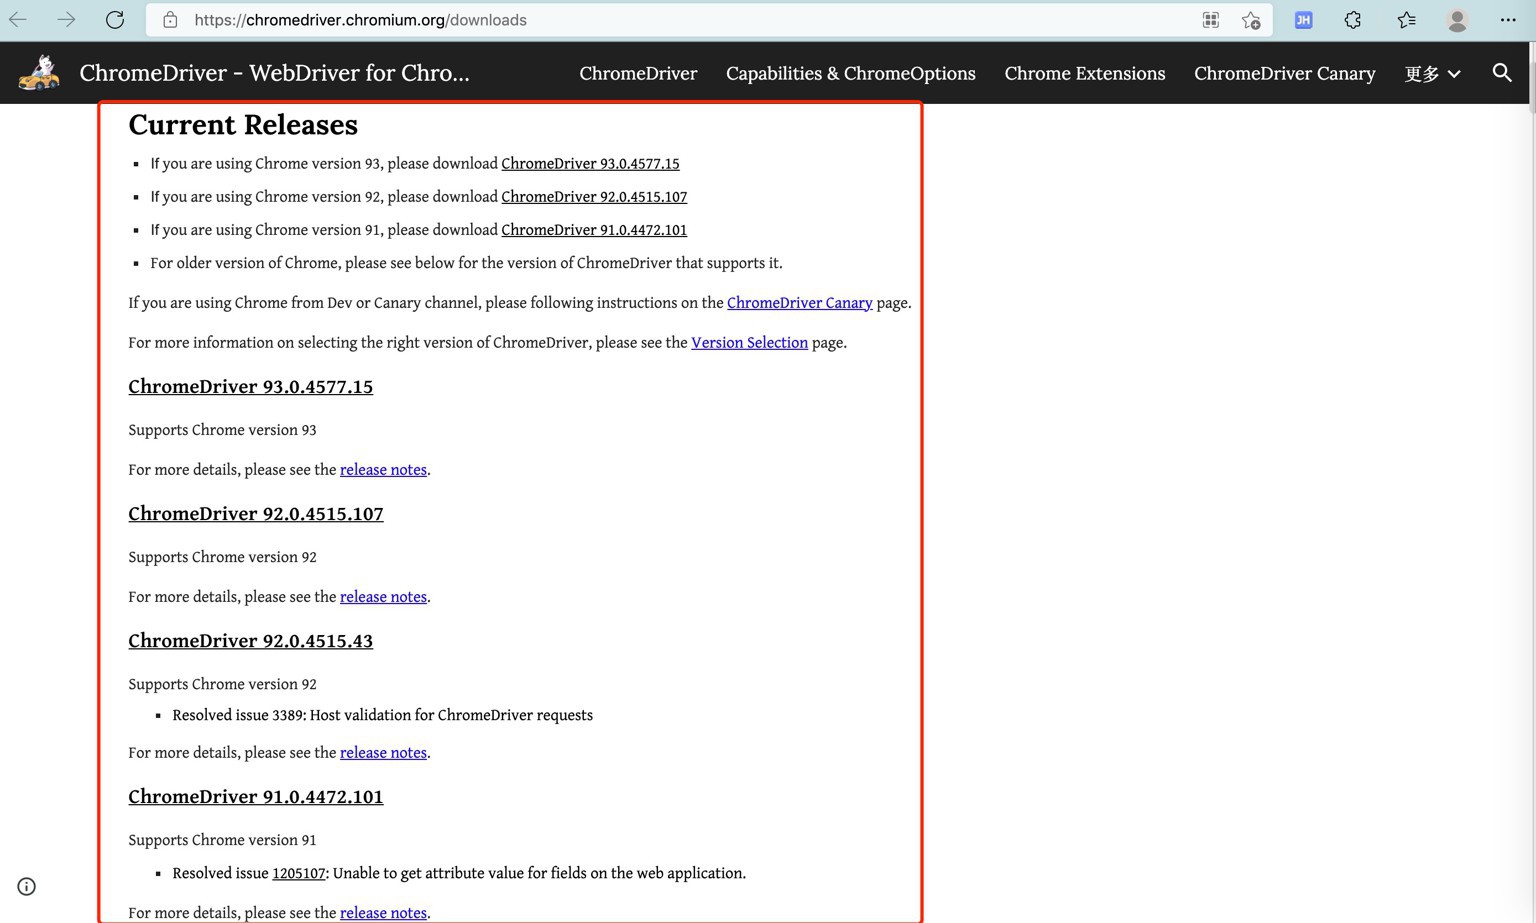Open release notes under ChromeDriver 92.0.4515.107
1536x923 pixels.
[383, 597]
